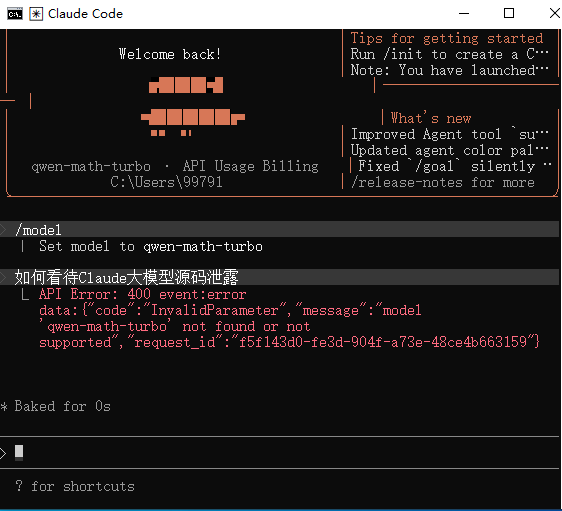Click 'Fixed `/goal` silently' line
Image resolution: width=562 pixels, height=511 pixels.
pyautogui.click(x=454, y=166)
